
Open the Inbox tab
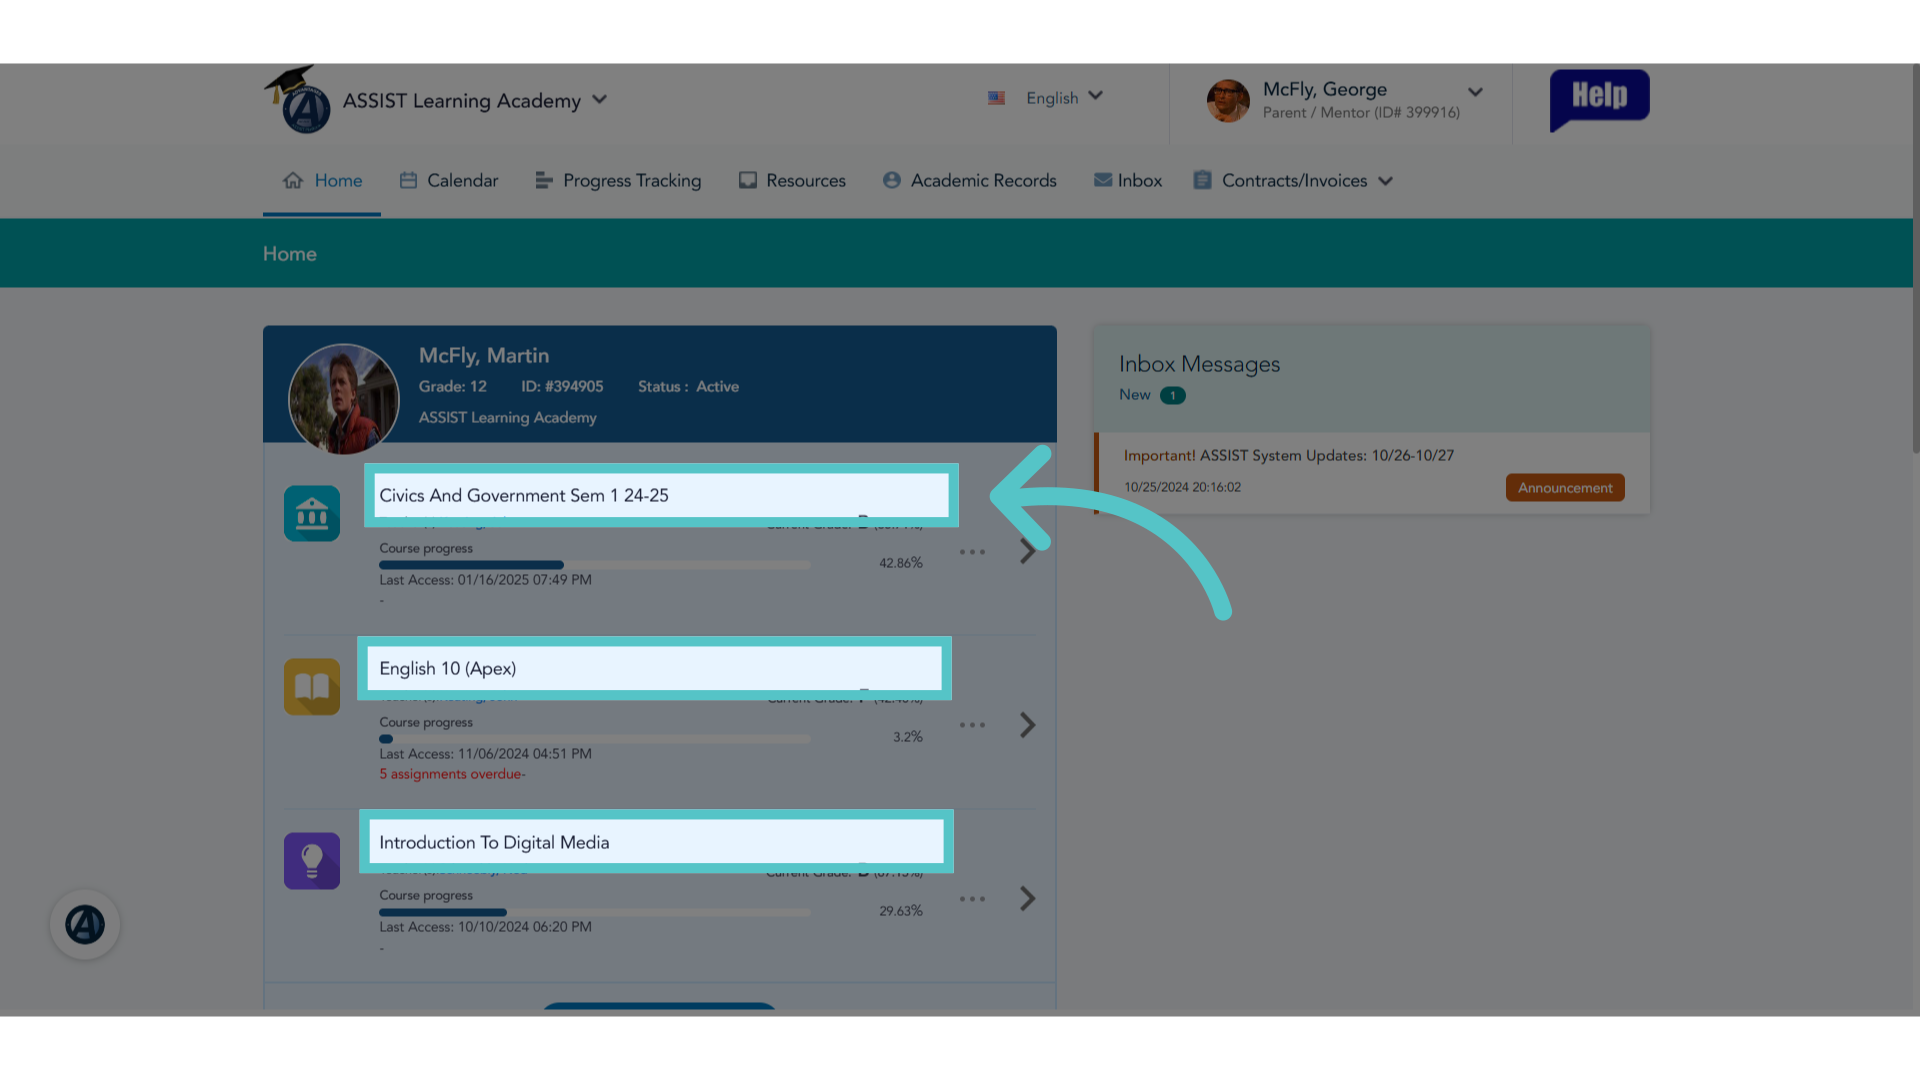click(1128, 181)
